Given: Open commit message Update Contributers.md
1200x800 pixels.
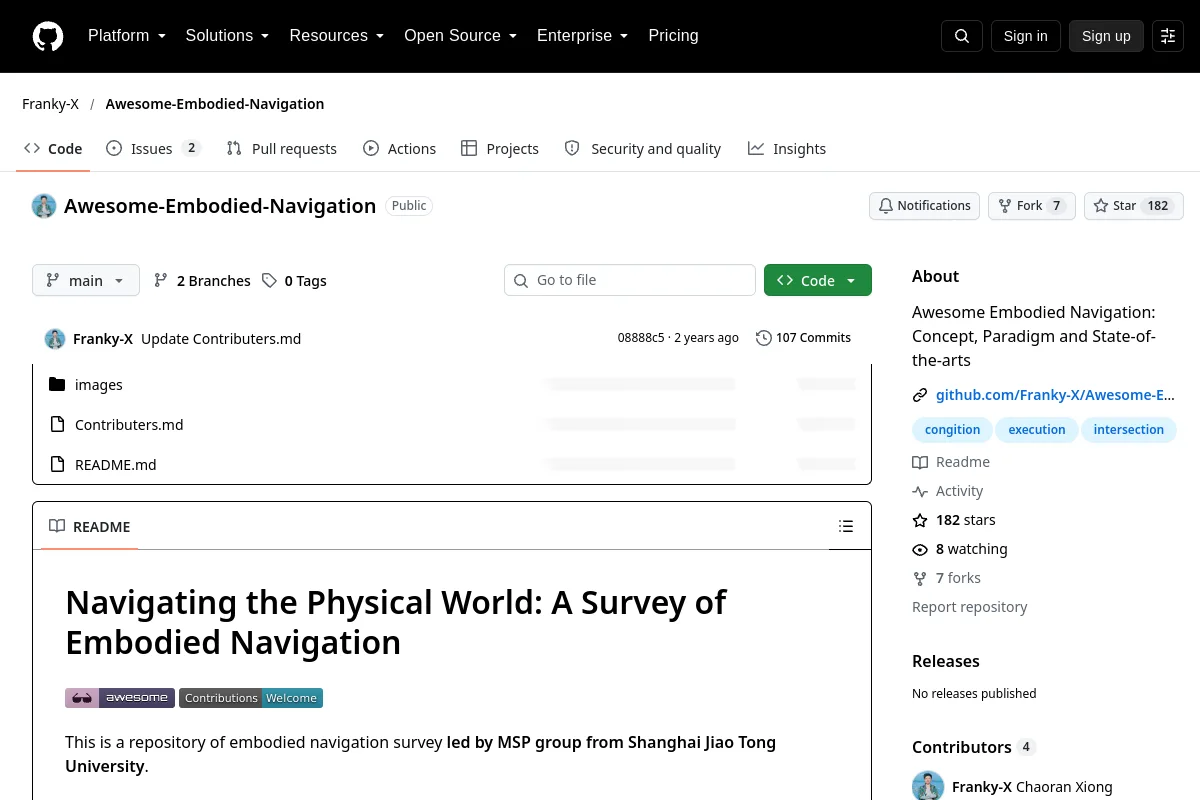Looking at the screenshot, I should pyautogui.click(x=221, y=339).
